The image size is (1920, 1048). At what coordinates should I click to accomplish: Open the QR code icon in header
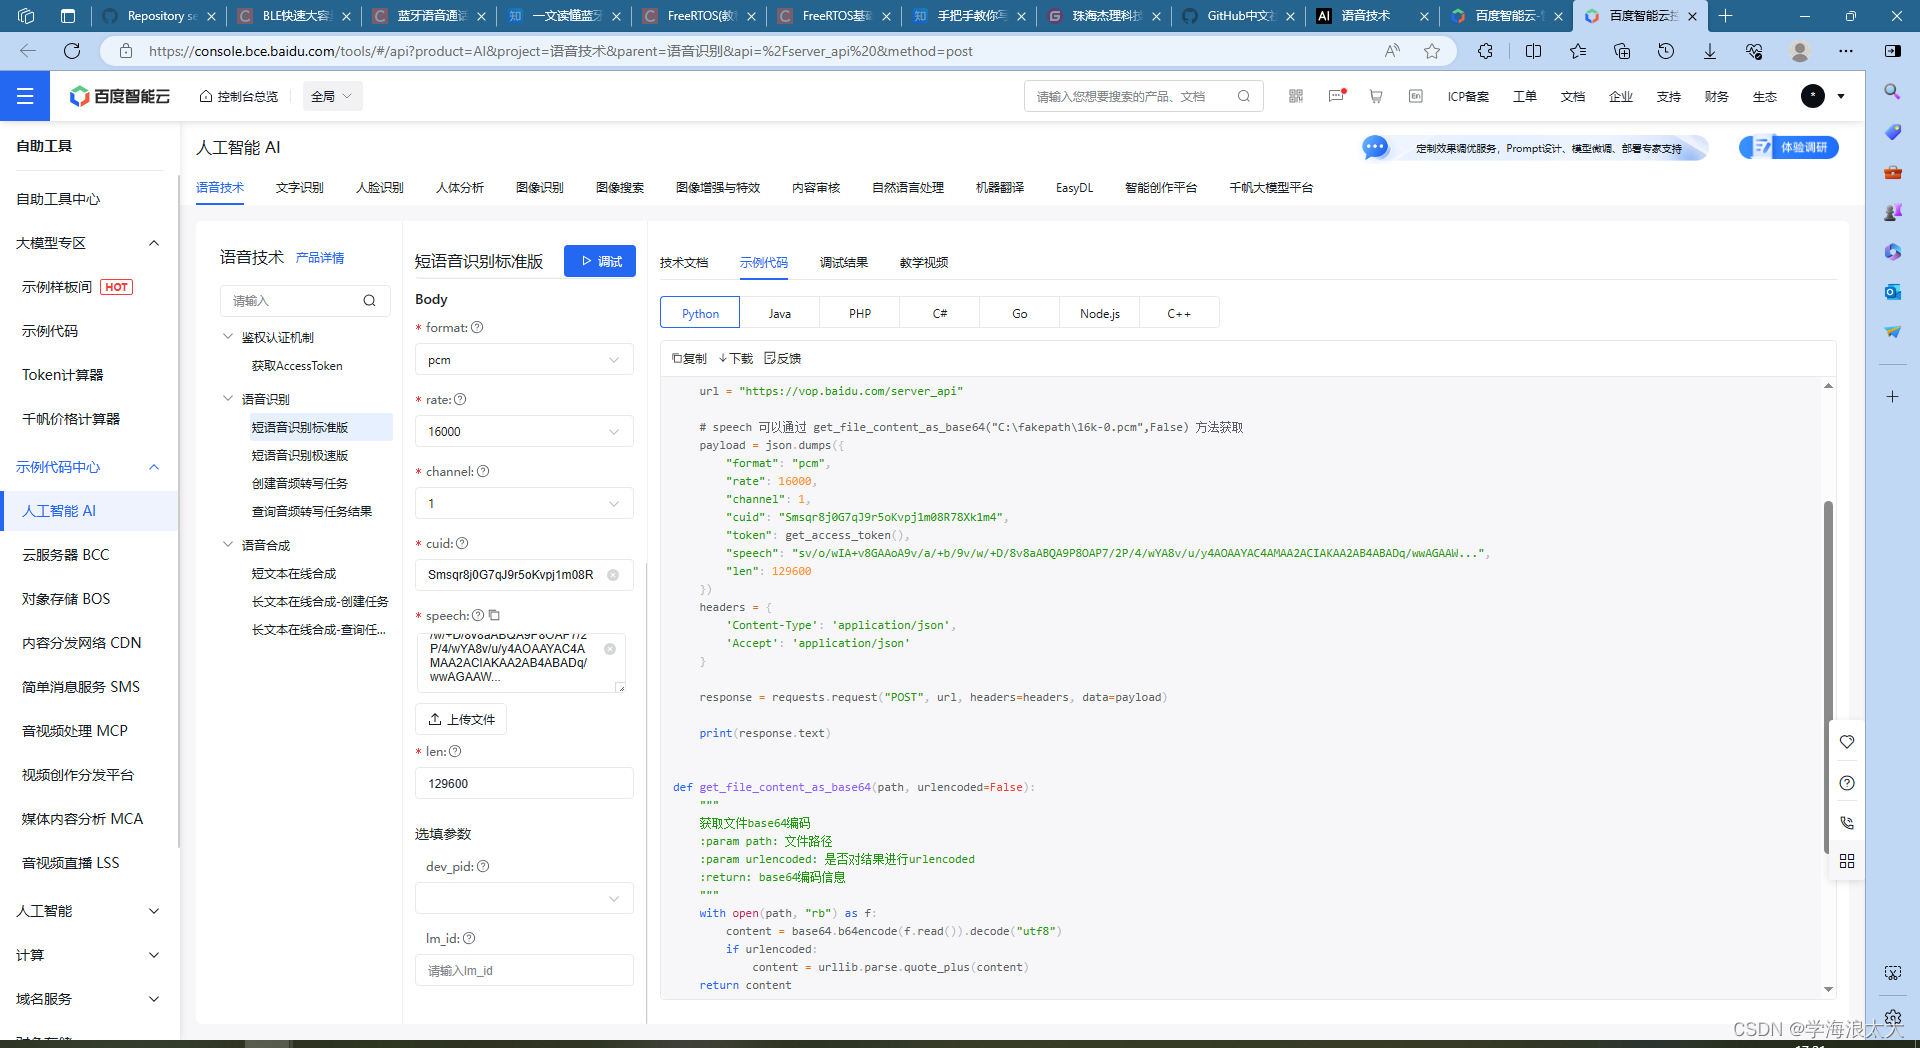pos(1296,96)
